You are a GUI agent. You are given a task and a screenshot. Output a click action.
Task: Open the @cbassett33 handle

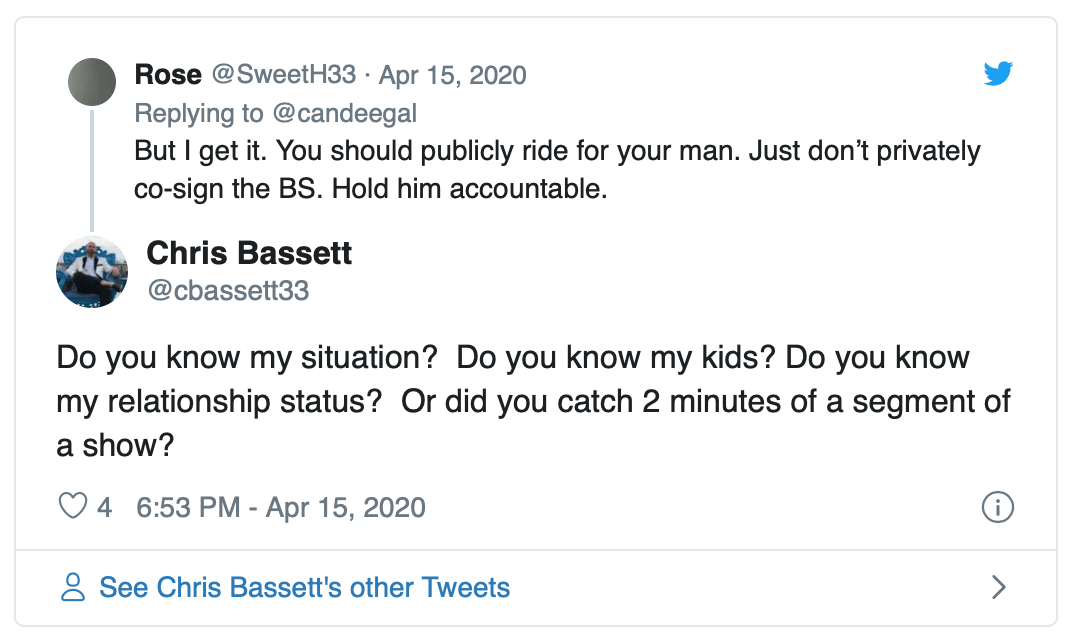pyautogui.click(x=228, y=291)
